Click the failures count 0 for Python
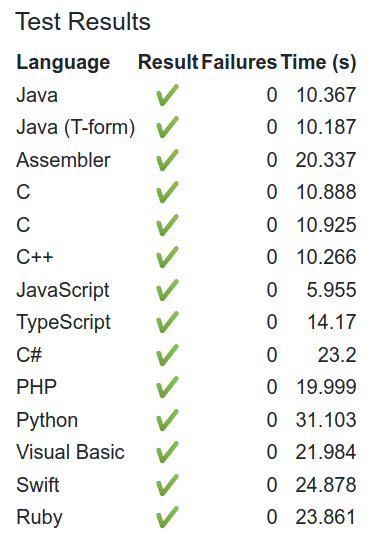Screen dimensions: 380x542 coord(272,420)
